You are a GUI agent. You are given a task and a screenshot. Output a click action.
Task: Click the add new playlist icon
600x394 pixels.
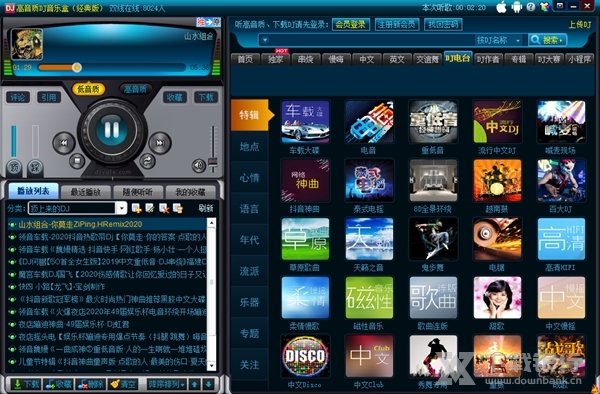click(136, 208)
